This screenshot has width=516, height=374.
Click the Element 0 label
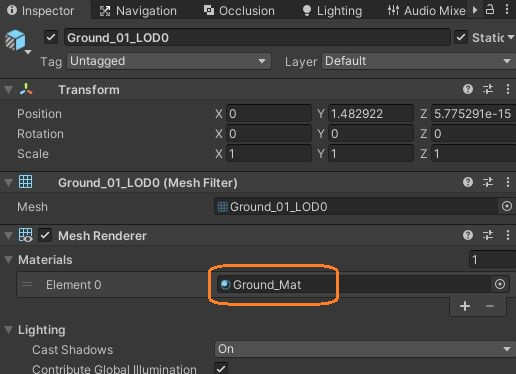tap(73, 285)
